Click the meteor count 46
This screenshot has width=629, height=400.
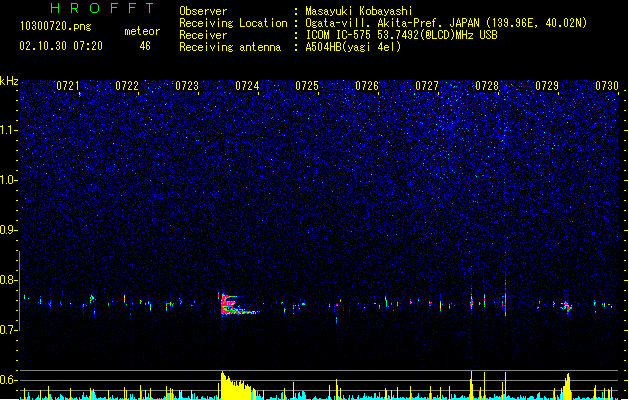tap(145, 46)
